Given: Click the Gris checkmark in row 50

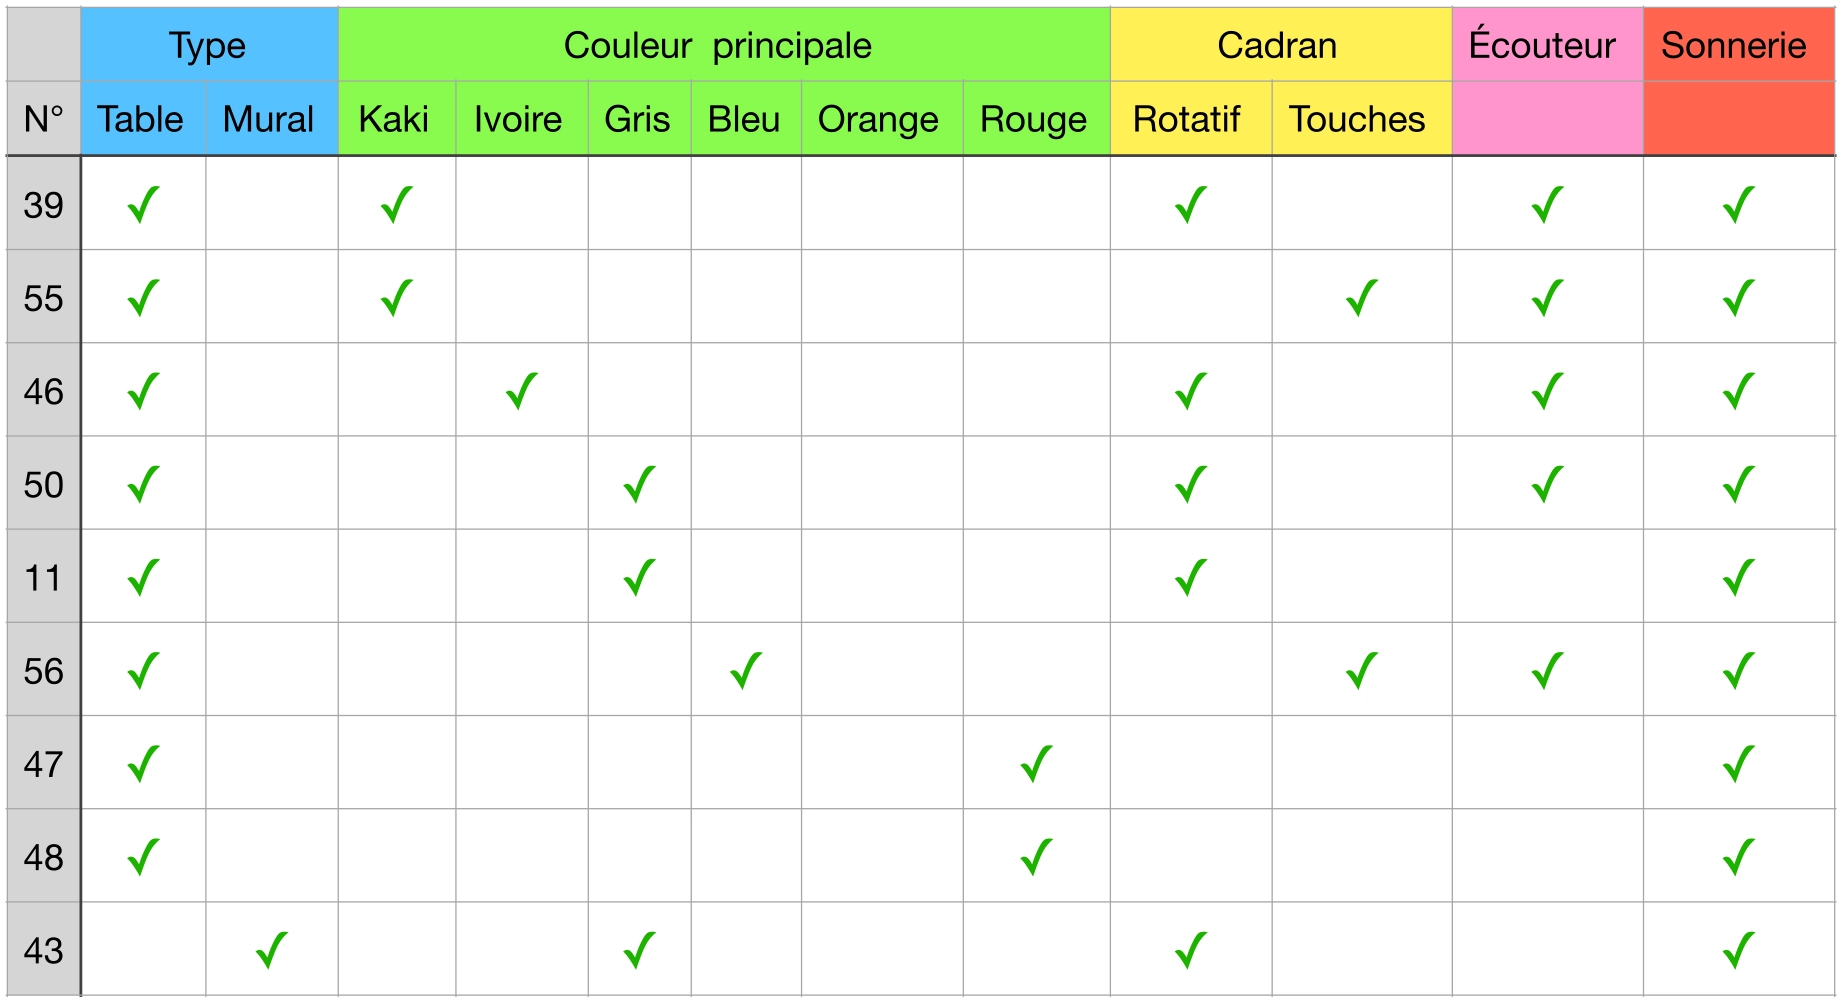Looking at the screenshot, I should point(639,485).
